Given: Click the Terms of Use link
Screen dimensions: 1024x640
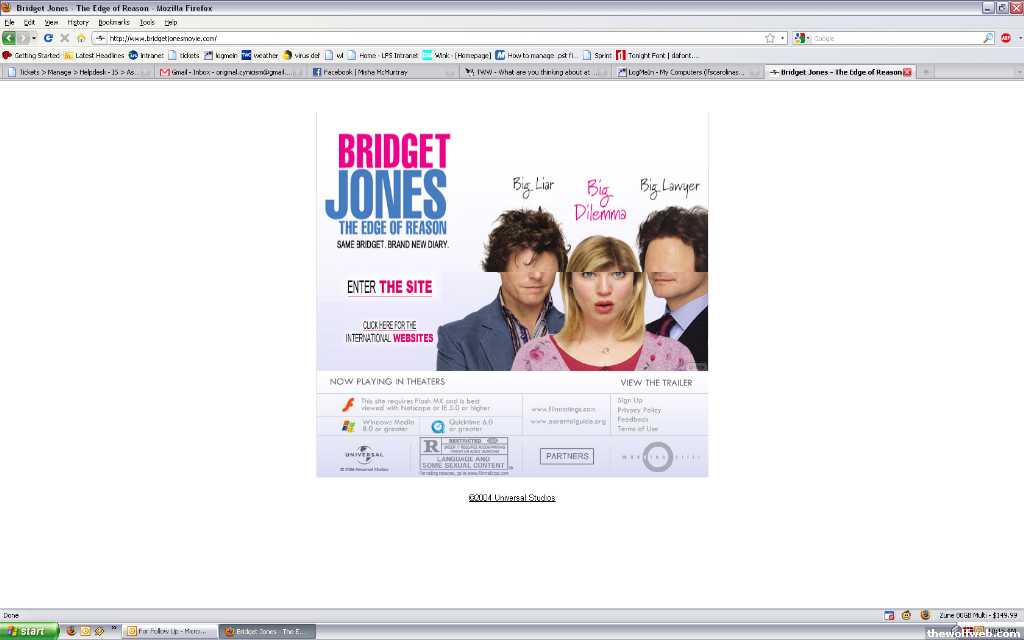Looking at the screenshot, I should (637, 429).
